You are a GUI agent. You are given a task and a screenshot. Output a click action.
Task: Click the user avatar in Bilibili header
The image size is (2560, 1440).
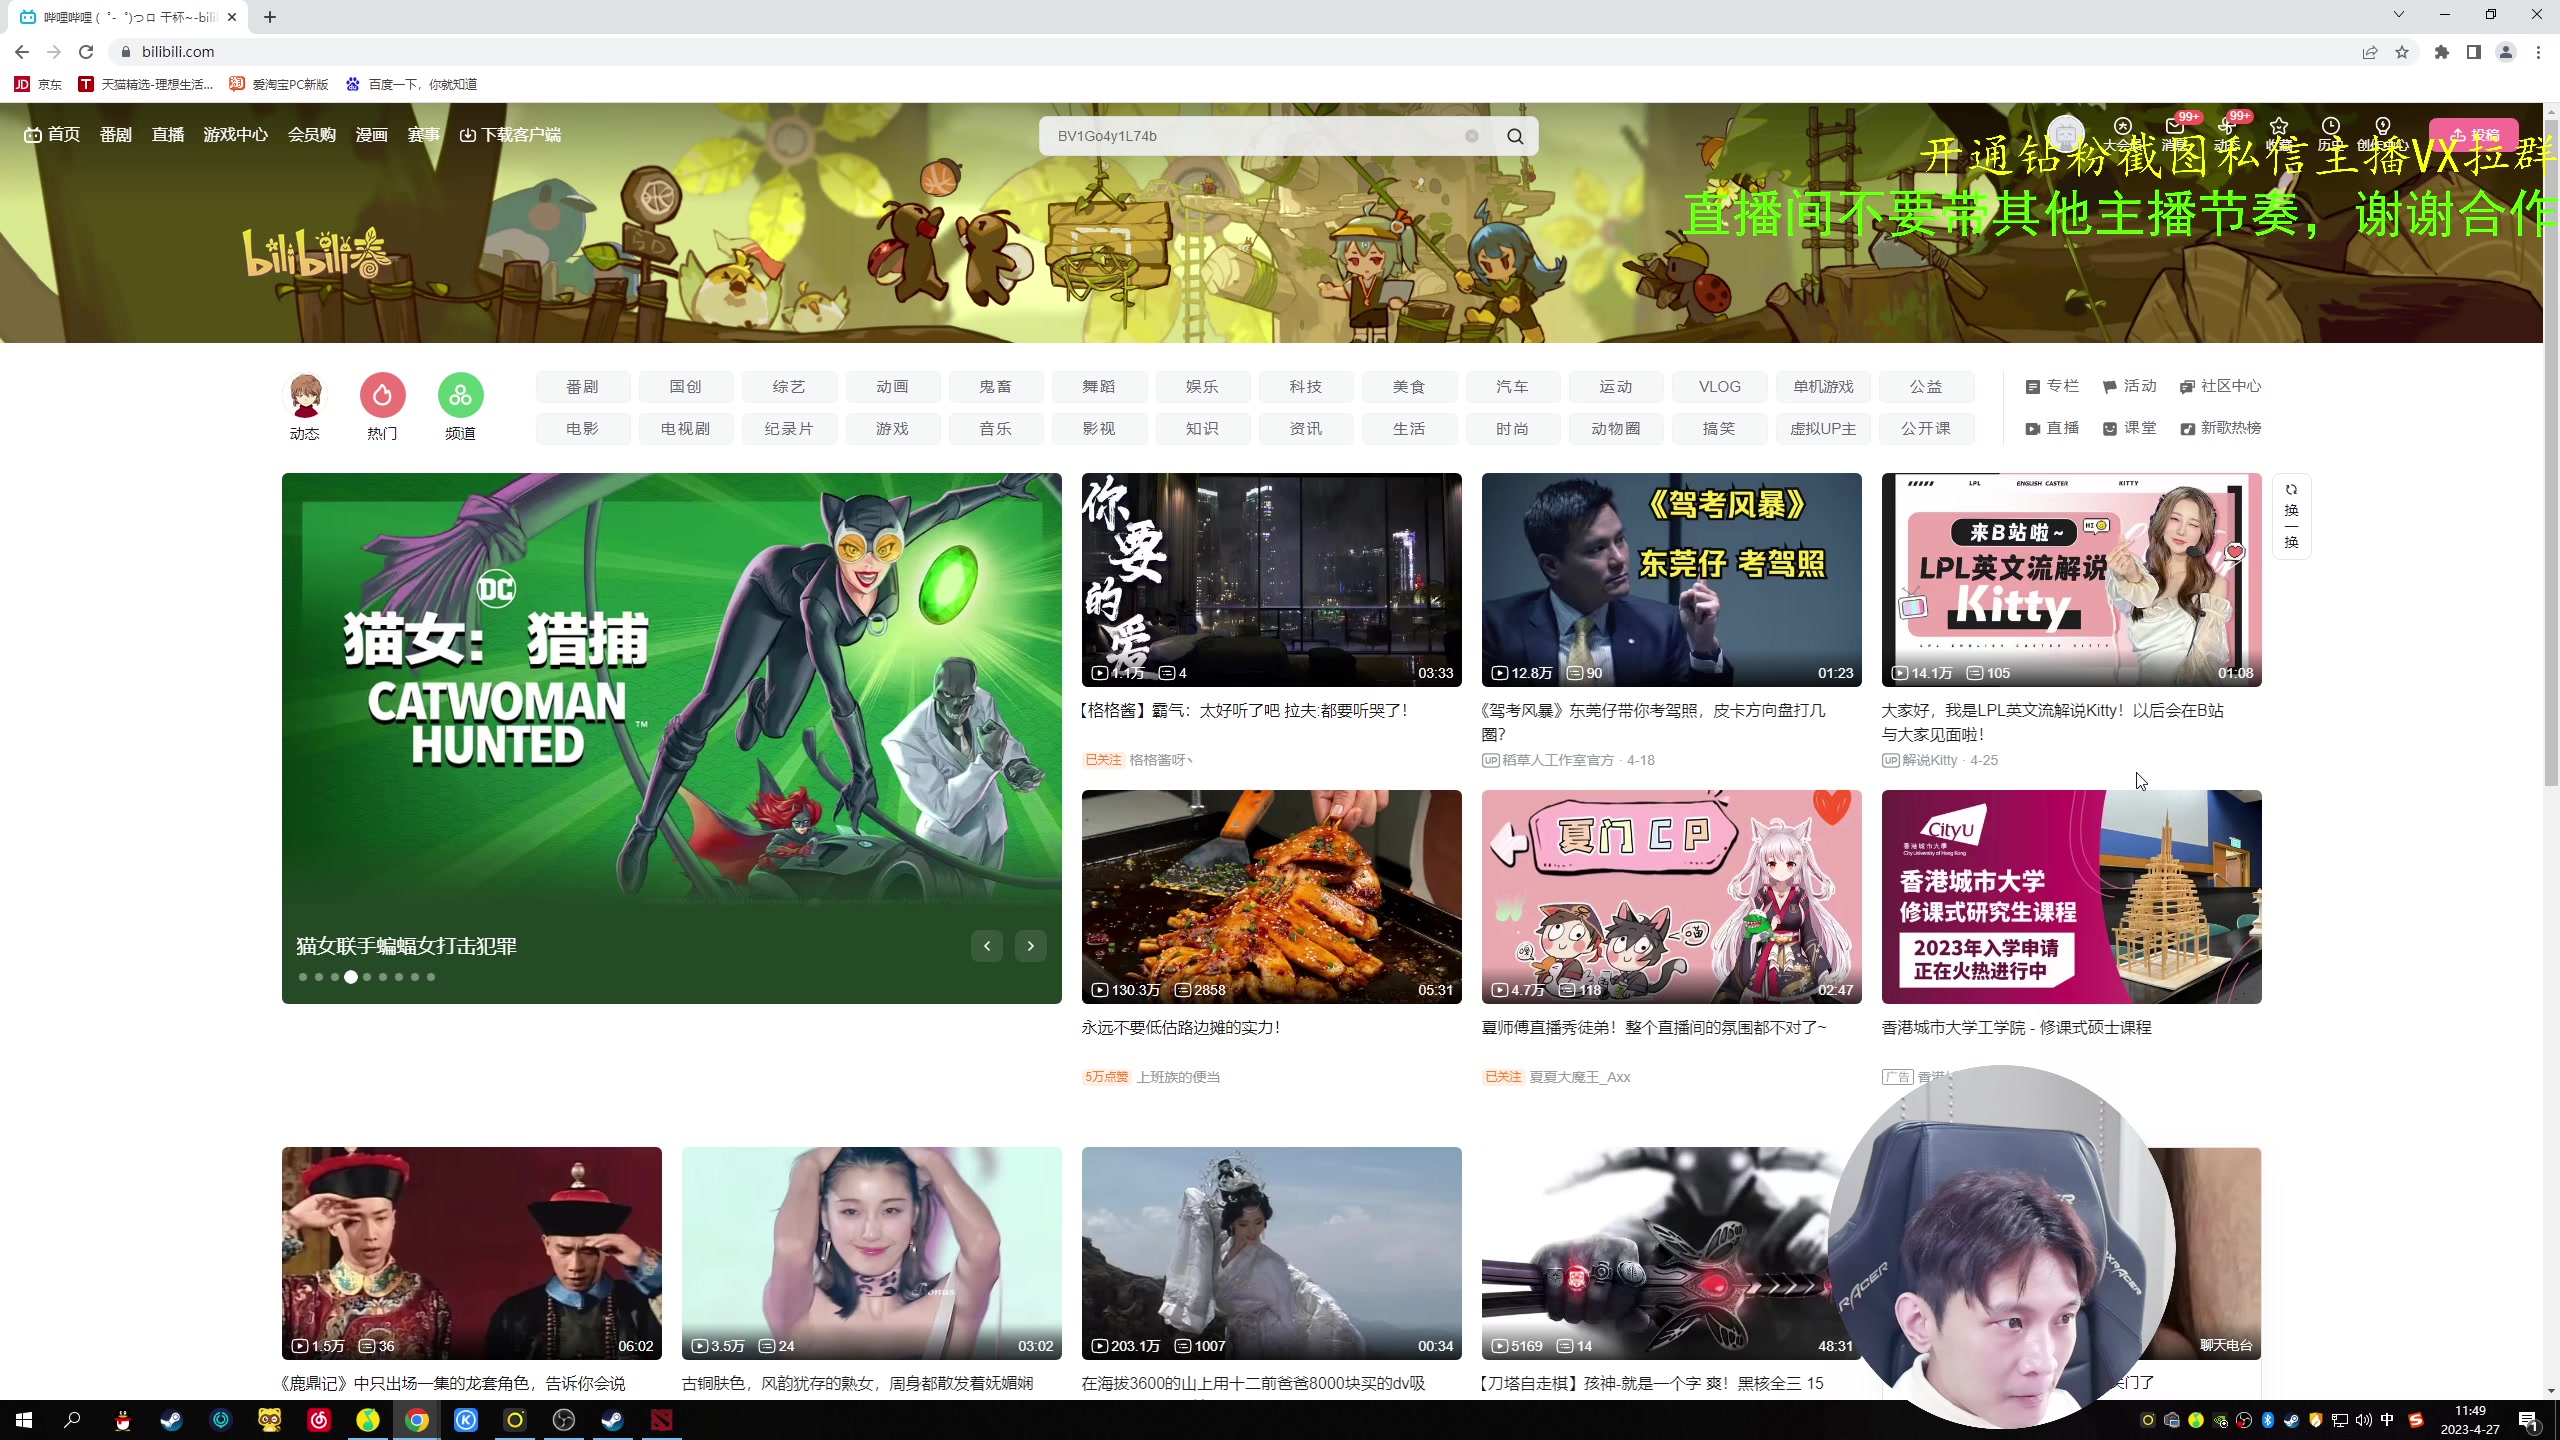(x=2066, y=134)
